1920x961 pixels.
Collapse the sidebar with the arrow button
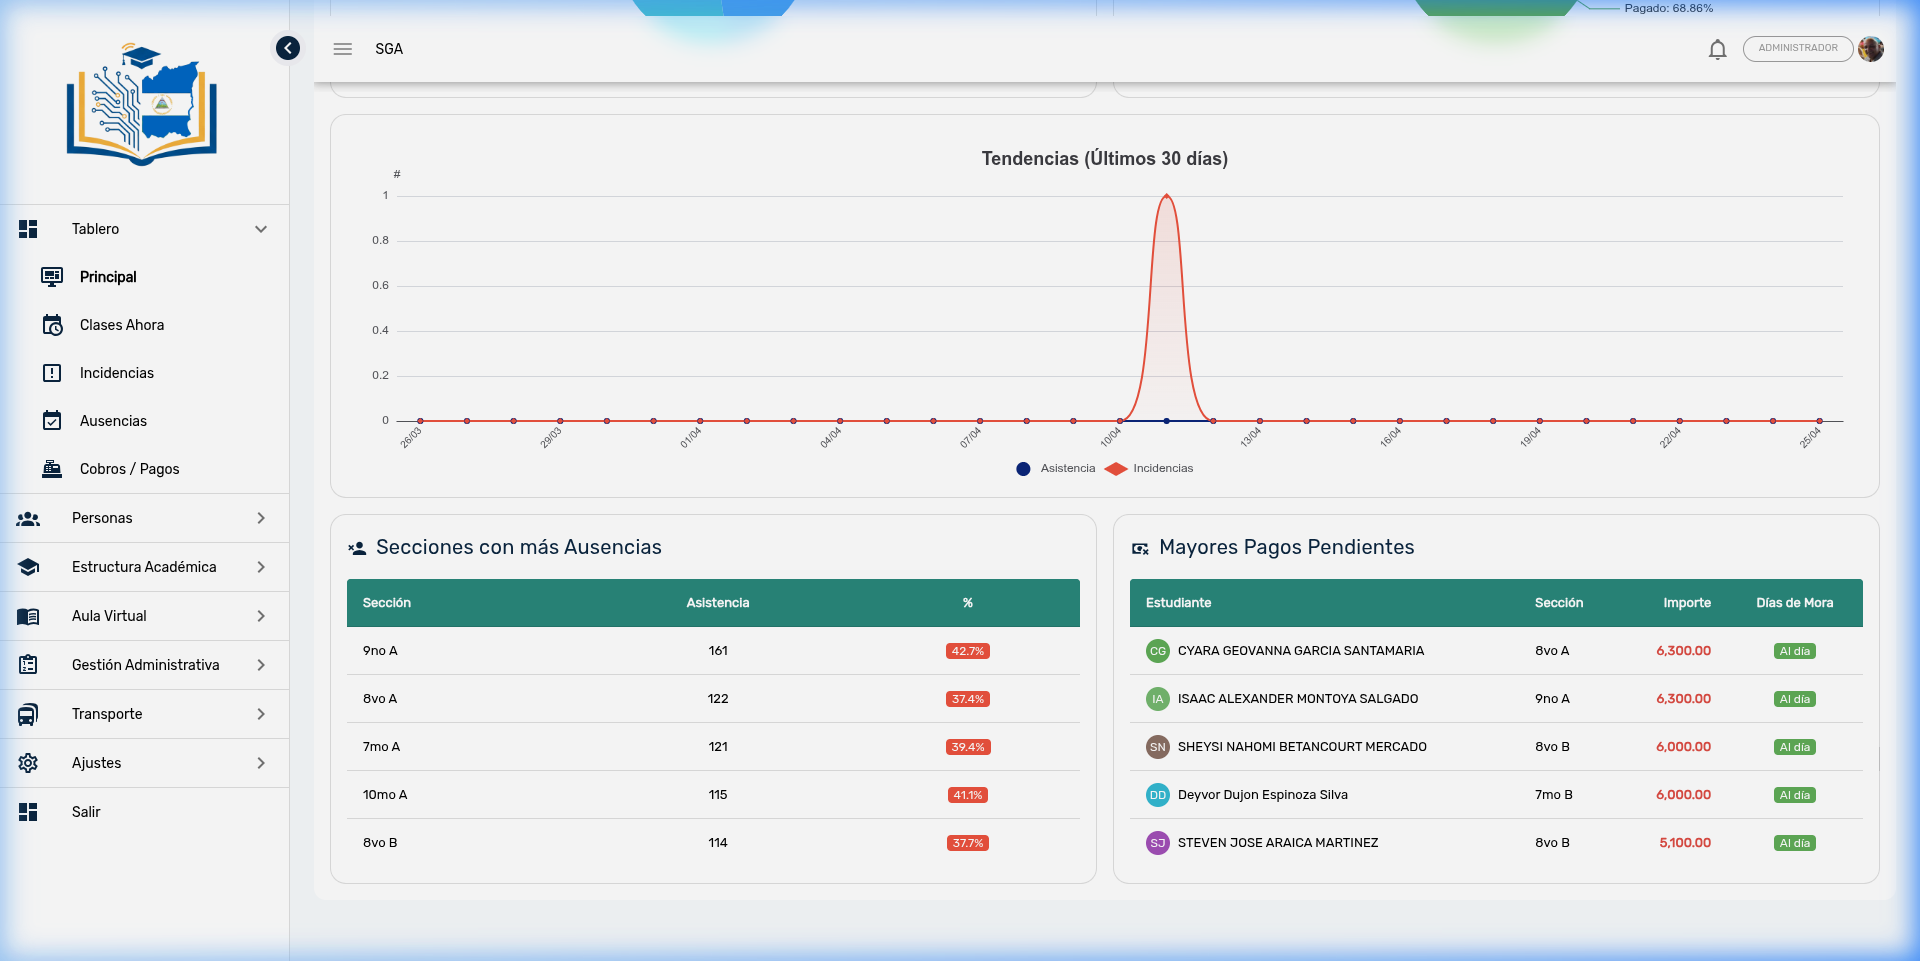(x=288, y=48)
